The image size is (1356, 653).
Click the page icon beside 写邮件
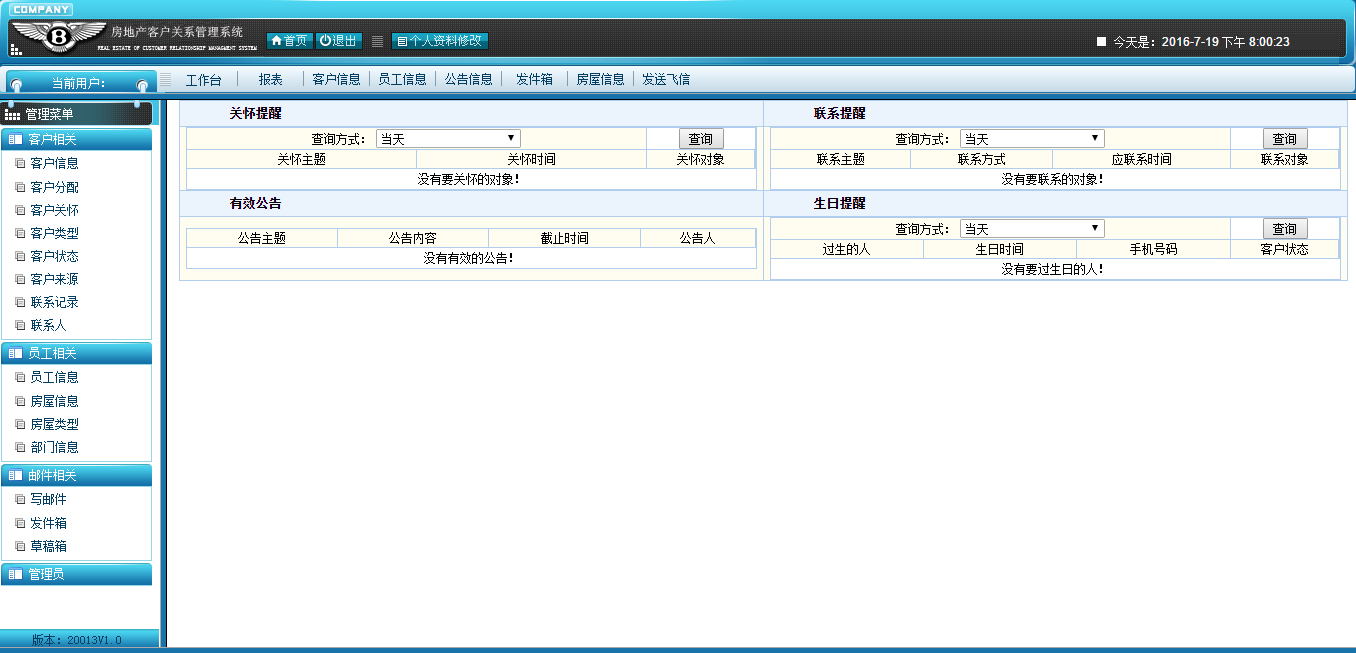click(x=20, y=500)
